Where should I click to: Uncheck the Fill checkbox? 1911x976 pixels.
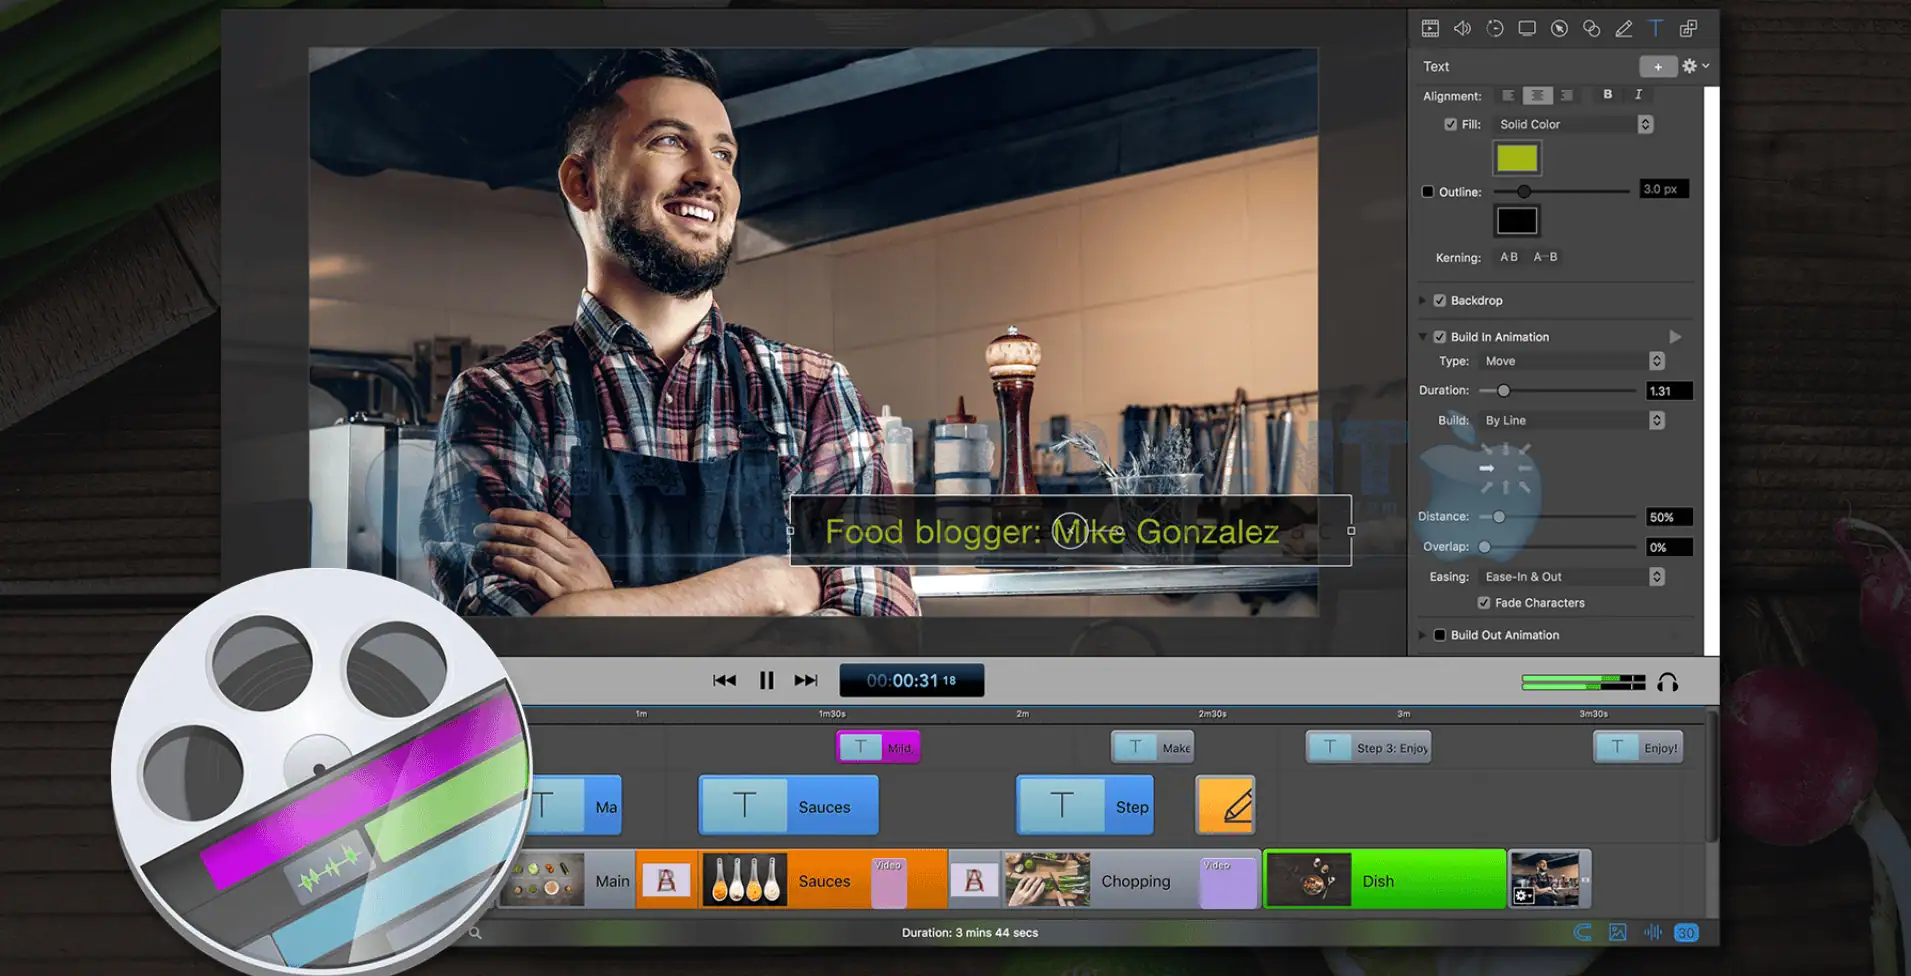point(1450,125)
